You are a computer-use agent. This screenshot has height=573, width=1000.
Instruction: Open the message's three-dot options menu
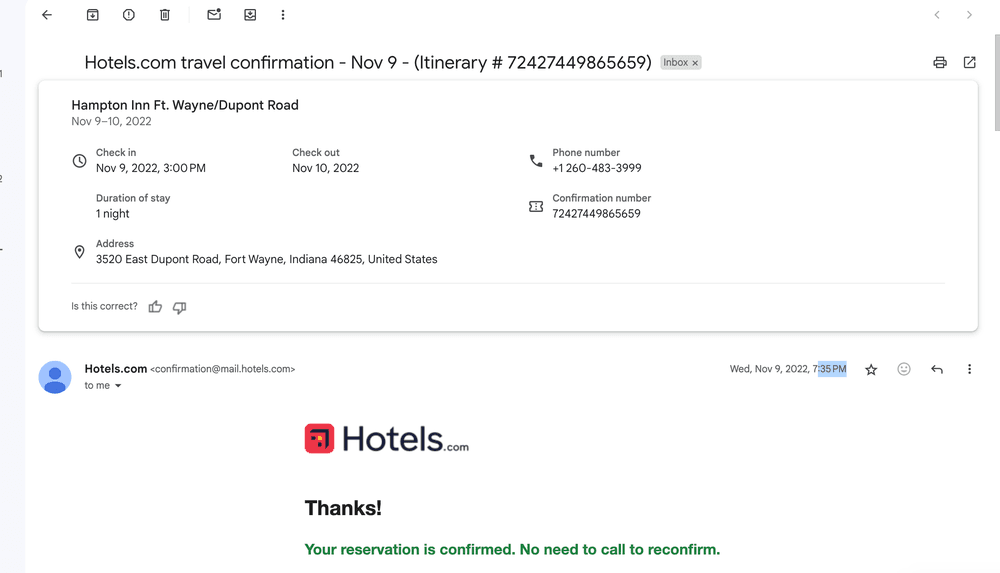[x=969, y=369]
